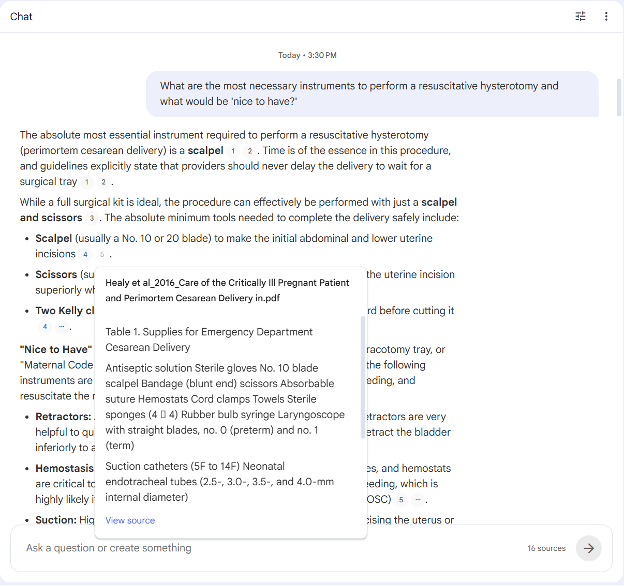Expand ellipsis citations after 'OSC)'

(418, 500)
